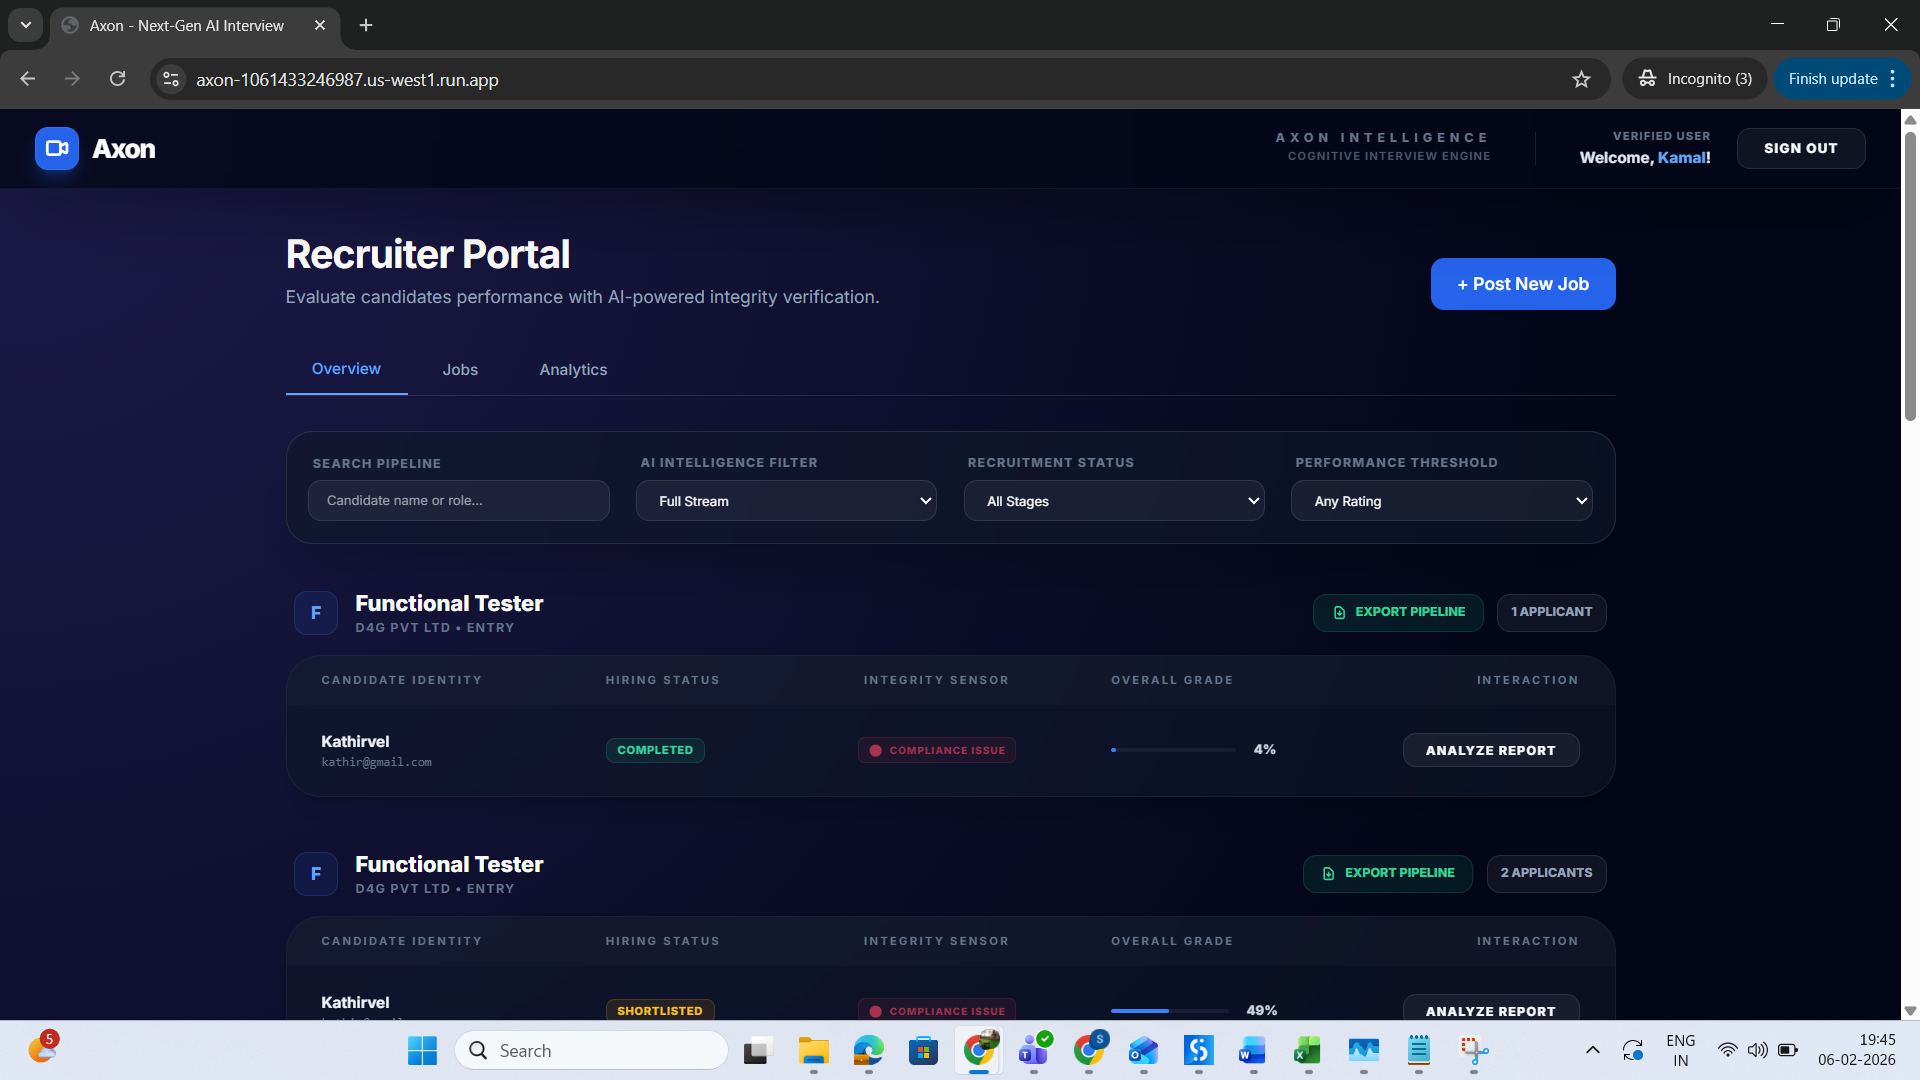This screenshot has width=1920, height=1080.
Task: Expand the Full Stream AI filter dropdown
Action: pyautogui.click(x=786, y=501)
